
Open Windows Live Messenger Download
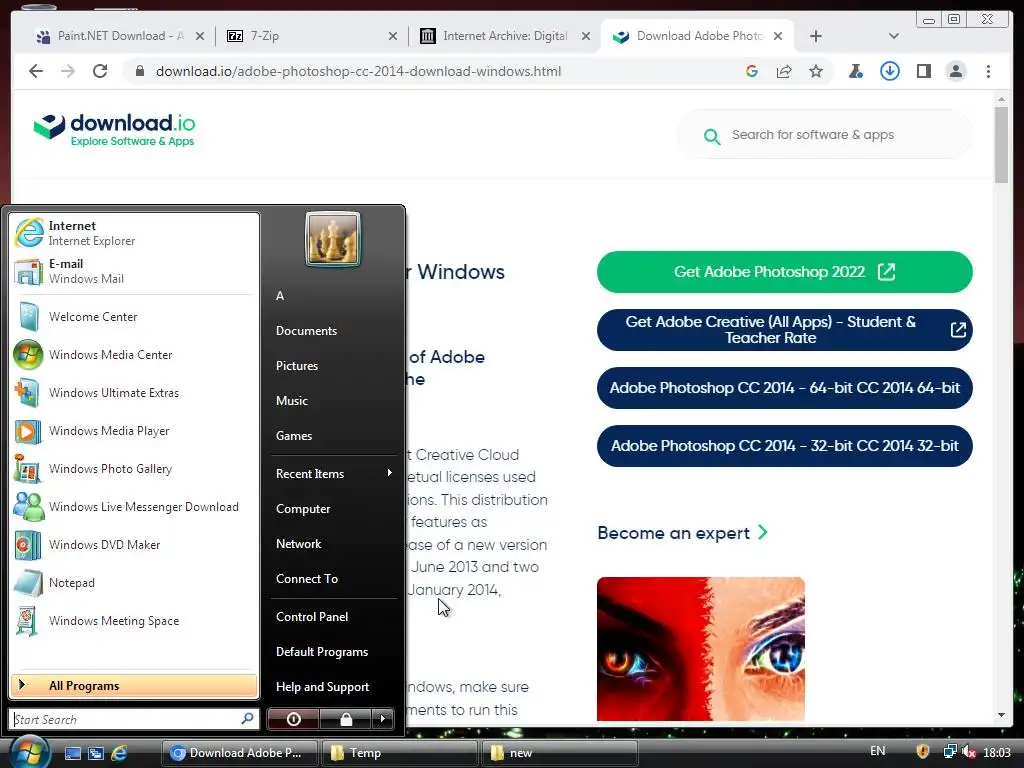tap(134, 507)
